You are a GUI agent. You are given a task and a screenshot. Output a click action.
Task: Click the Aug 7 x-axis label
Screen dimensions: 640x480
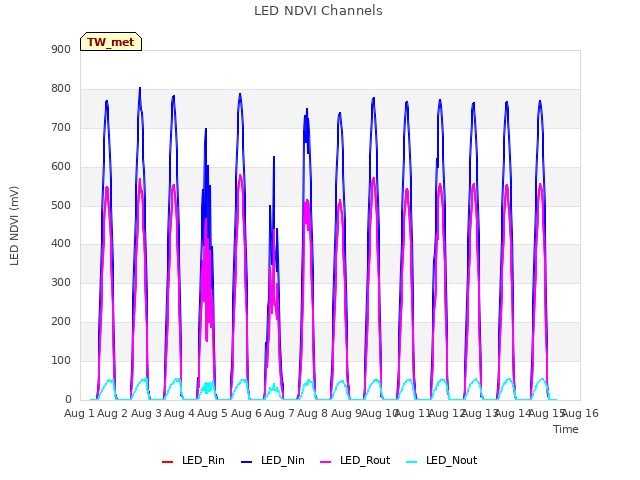tap(279, 413)
